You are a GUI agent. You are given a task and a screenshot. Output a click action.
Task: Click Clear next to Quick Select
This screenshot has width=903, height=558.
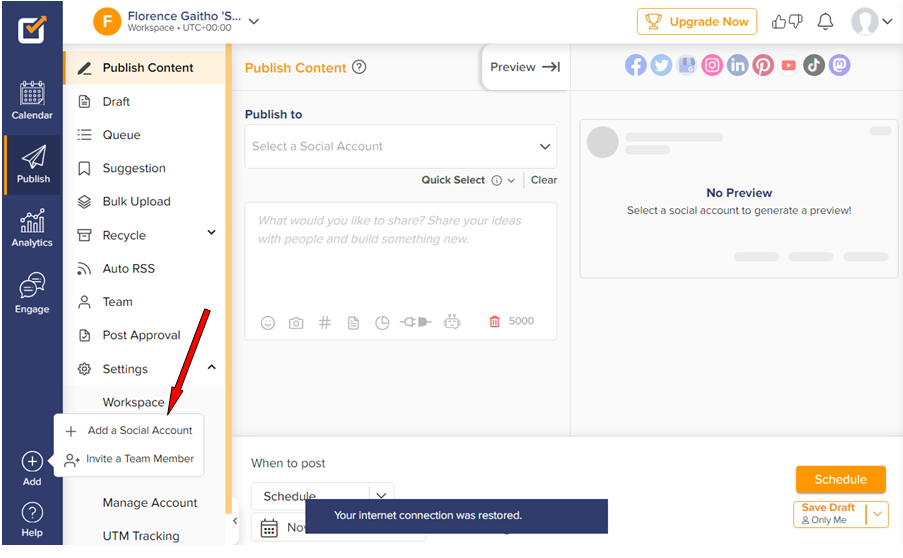(543, 180)
